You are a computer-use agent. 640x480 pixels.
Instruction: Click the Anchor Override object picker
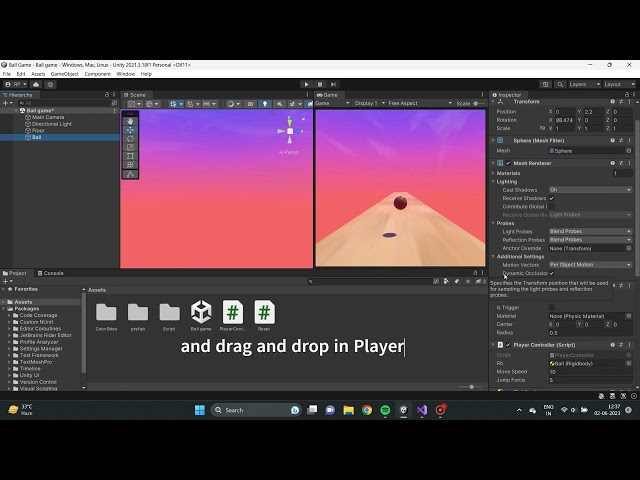[x=629, y=248]
